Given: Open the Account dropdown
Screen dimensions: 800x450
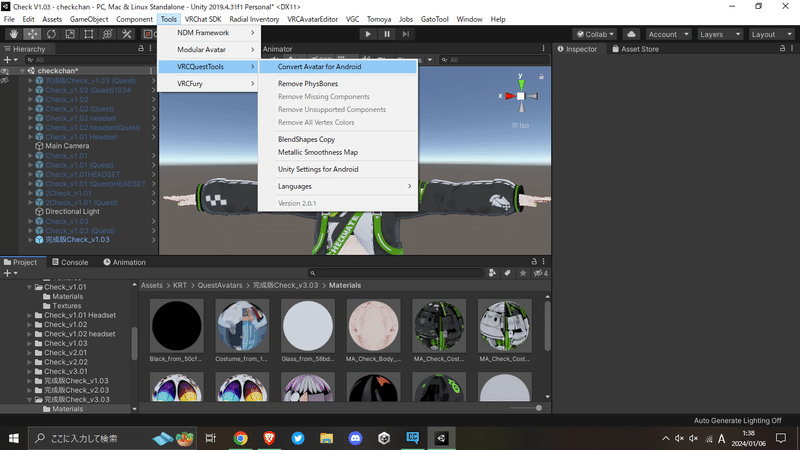Looking at the screenshot, I should click(668, 34).
